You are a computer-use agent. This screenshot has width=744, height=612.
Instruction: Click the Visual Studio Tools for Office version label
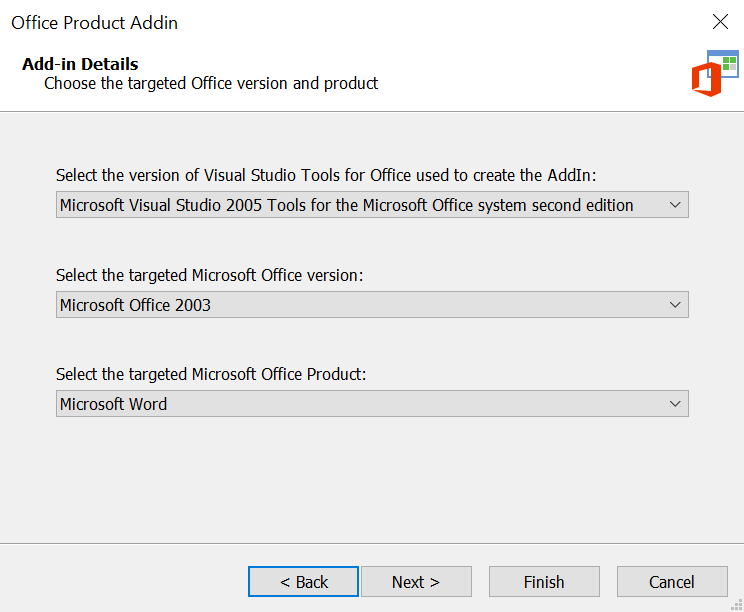point(326,176)
